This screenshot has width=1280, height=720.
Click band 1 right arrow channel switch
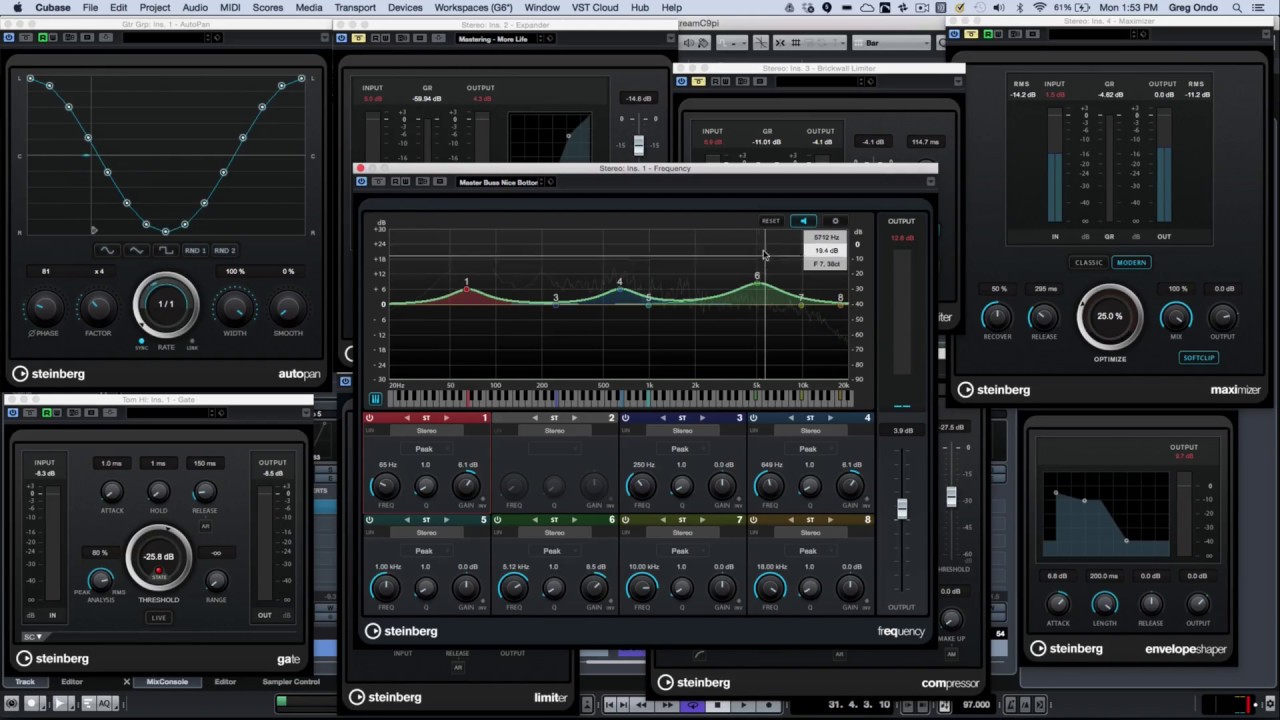tap(446, 418)
